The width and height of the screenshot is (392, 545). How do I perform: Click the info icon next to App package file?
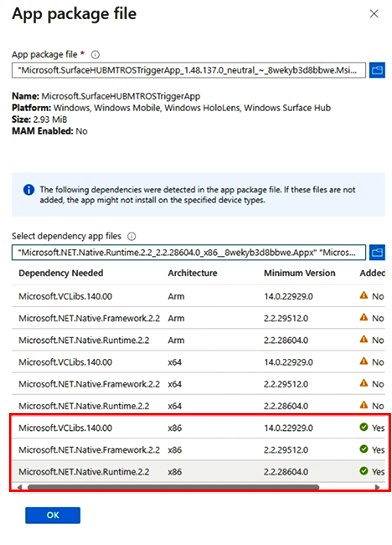pyautogui.click(x=95, y=55)
